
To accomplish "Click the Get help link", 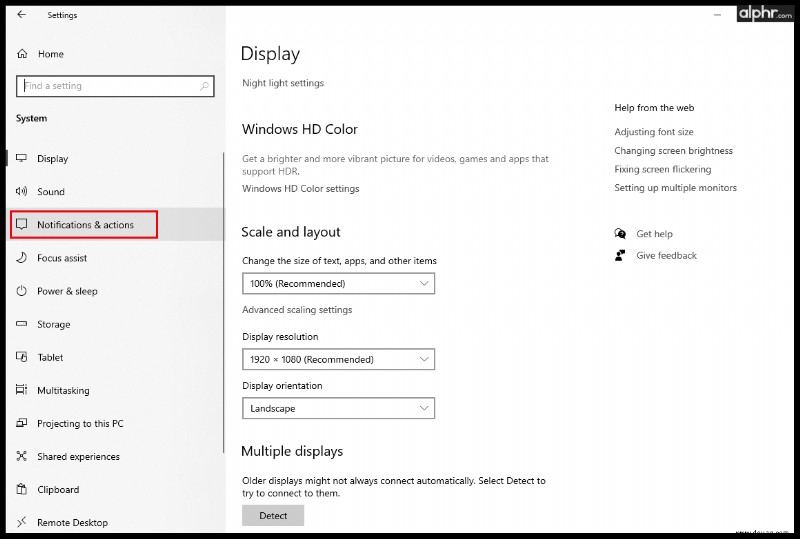I will [x=654, y=234].
